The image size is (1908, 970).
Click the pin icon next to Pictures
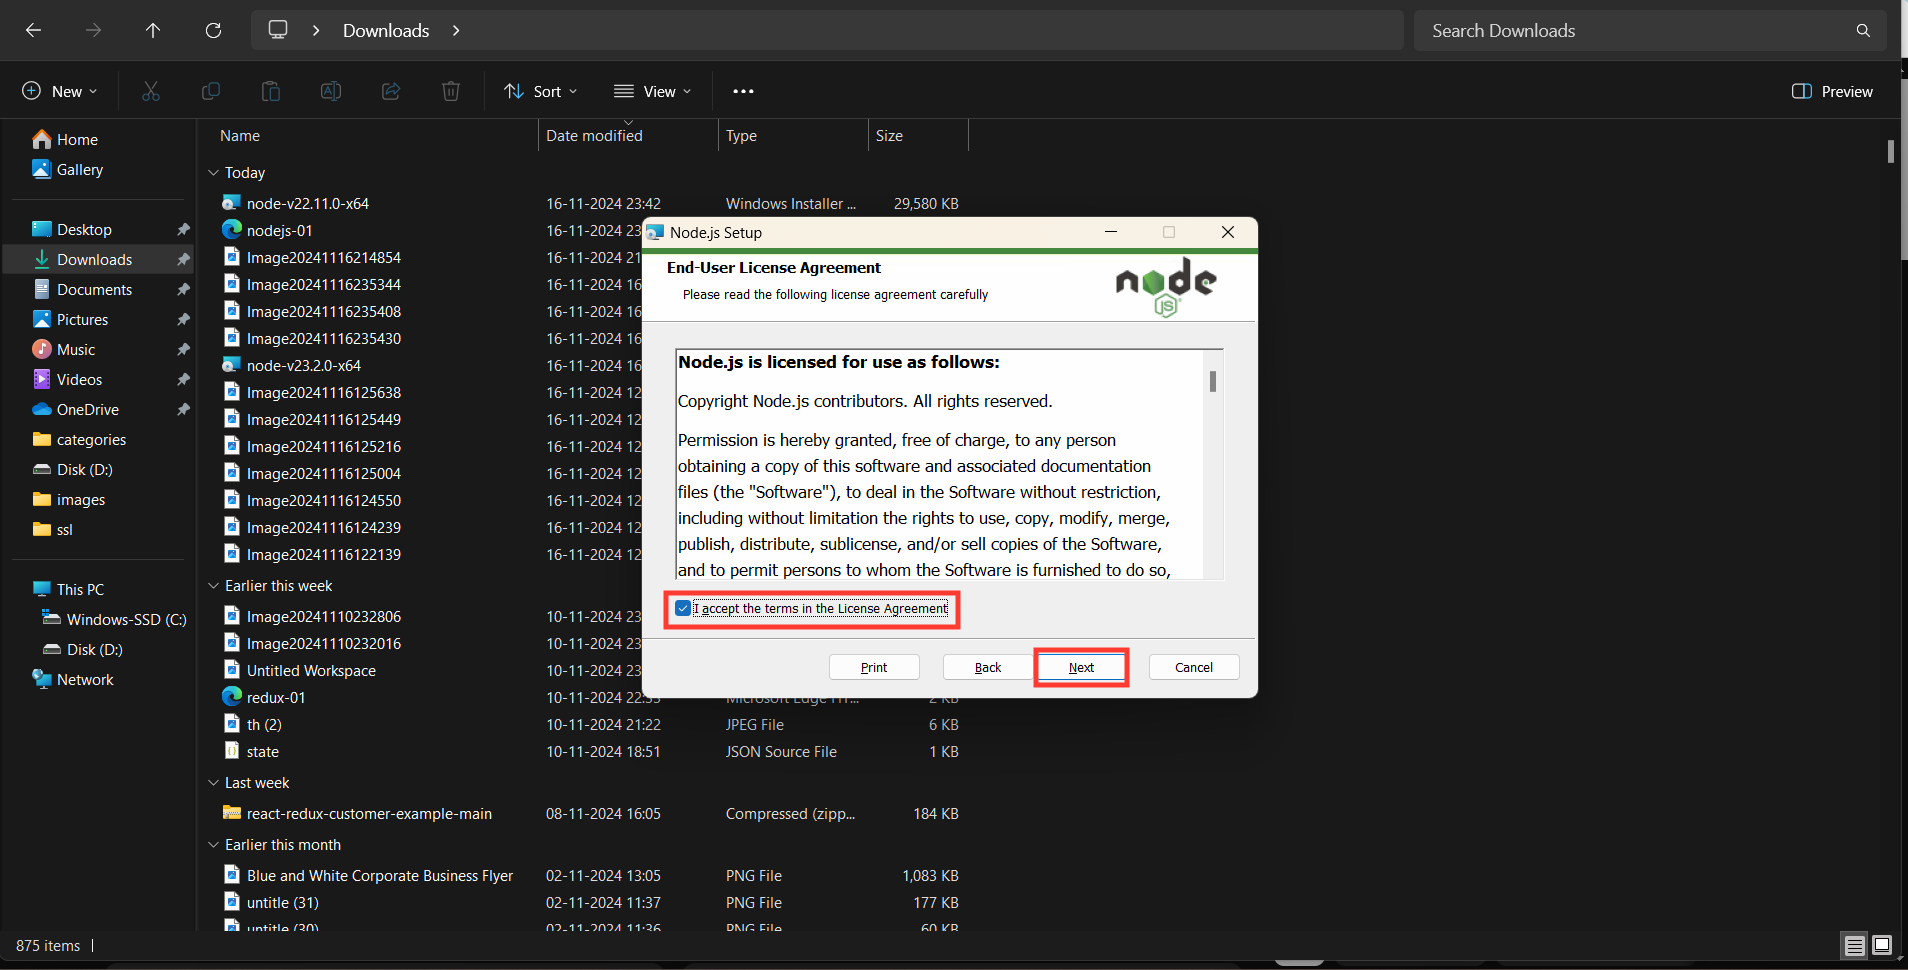183,319
